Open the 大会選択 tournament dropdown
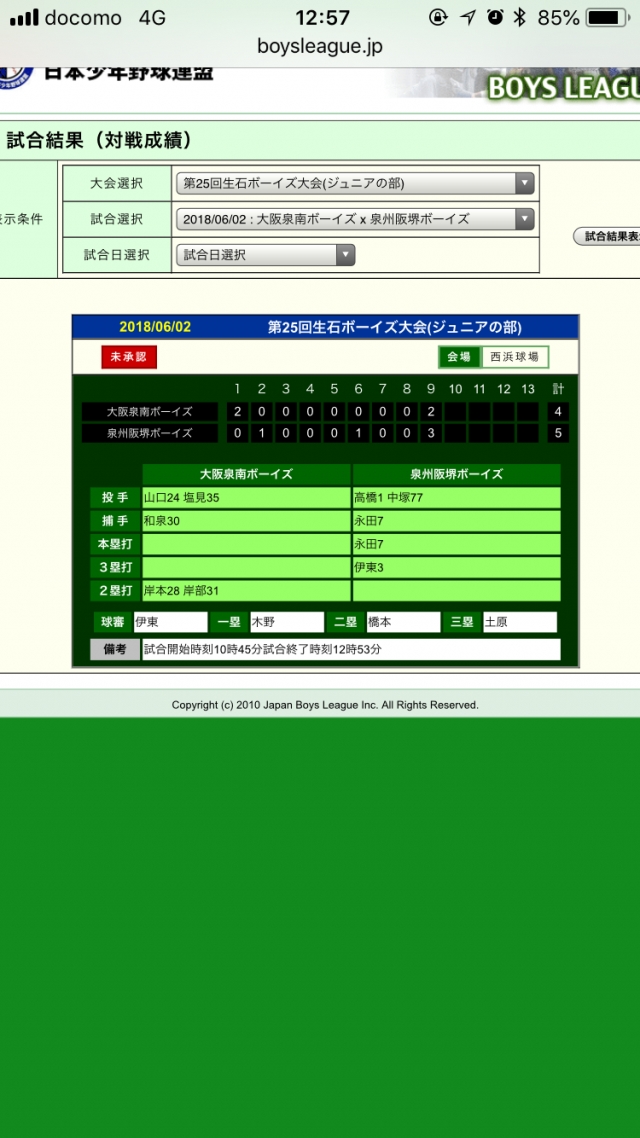Viewport: 640px width, 1138px height. [x=355, y=183]
